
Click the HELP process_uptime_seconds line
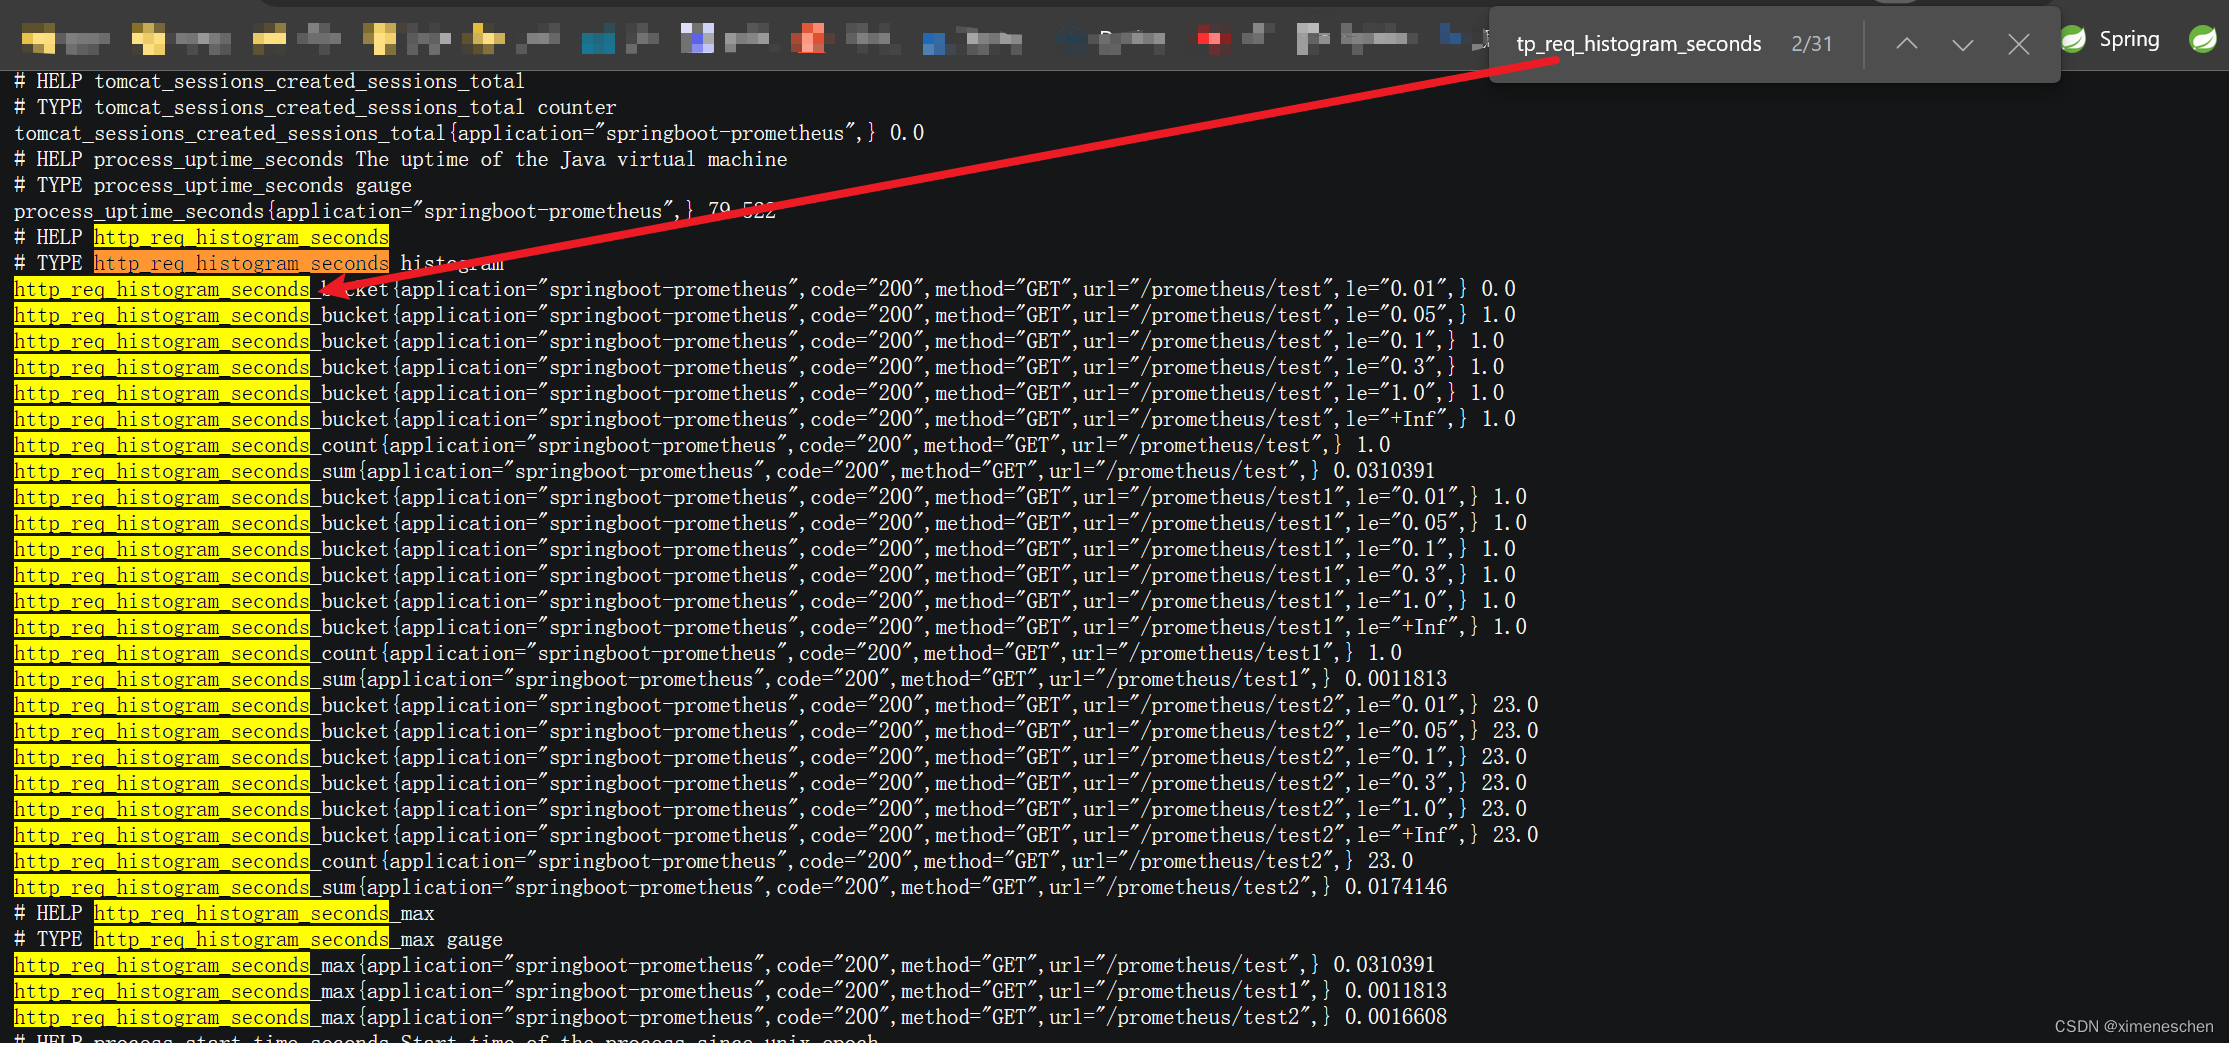[x=400, y=159]
